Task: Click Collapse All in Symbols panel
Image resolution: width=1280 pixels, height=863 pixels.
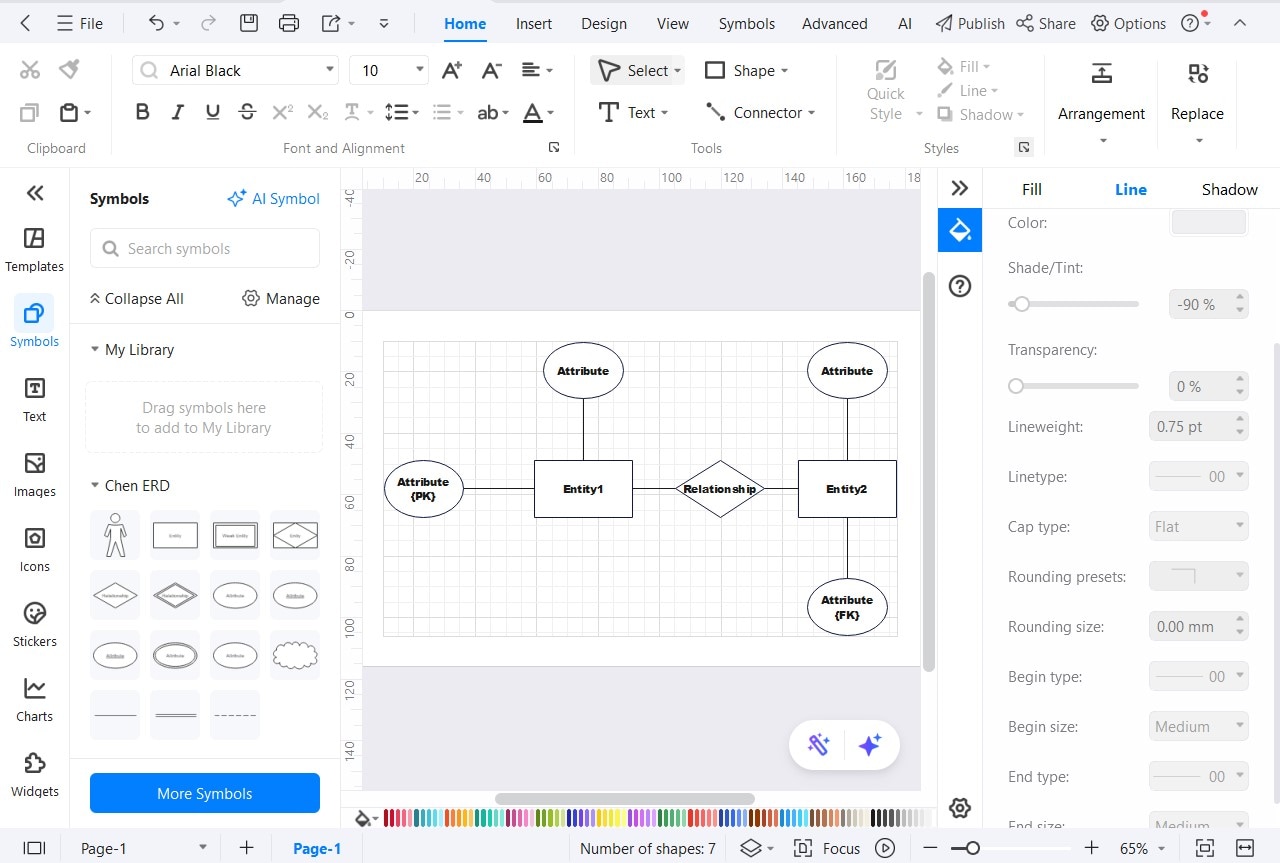Action: tap(137, 298)
